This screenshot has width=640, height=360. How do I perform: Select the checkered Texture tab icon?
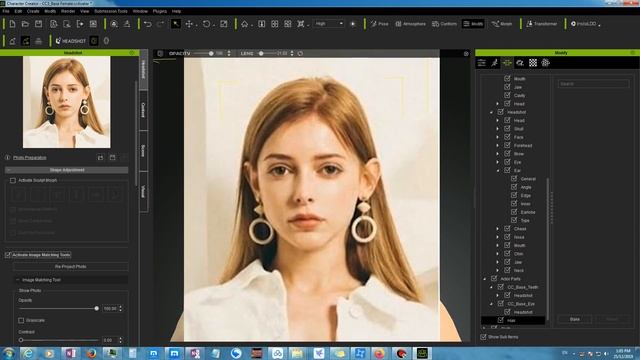533,63
